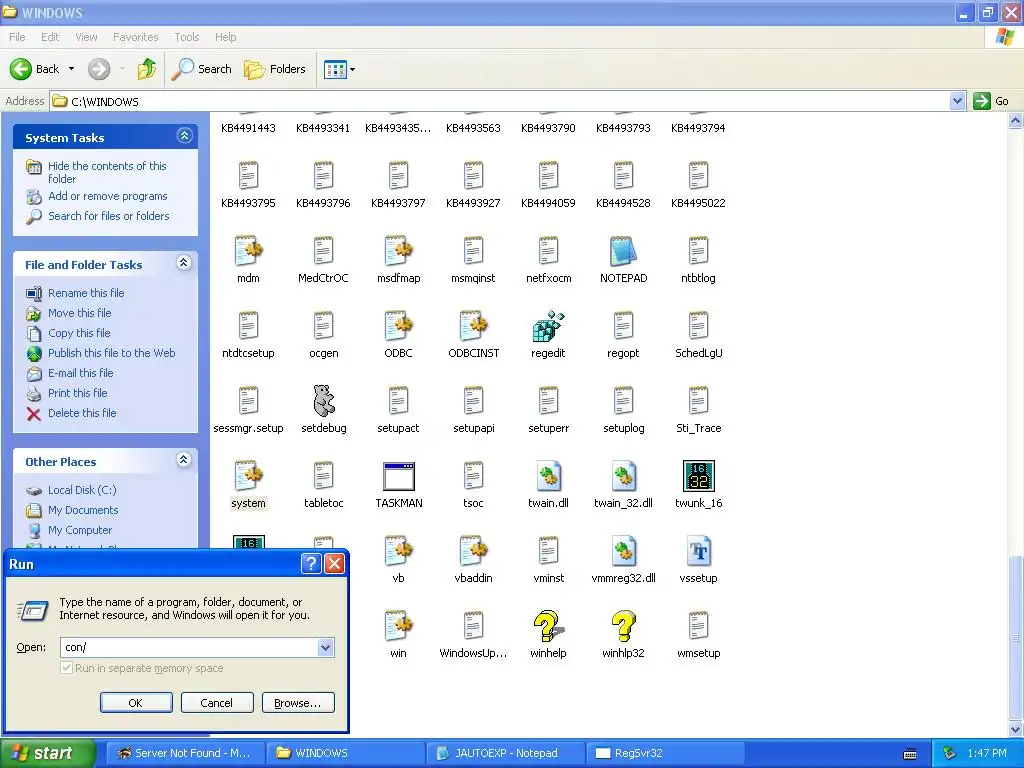
Task: Select the ntbtlog text file
Action: [698, 251]
